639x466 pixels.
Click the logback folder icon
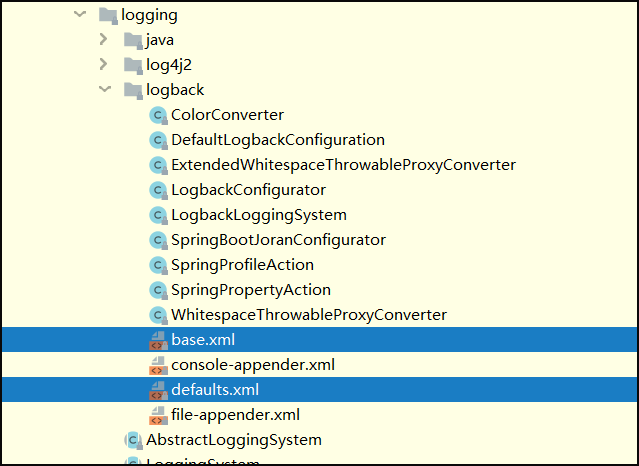133,90
